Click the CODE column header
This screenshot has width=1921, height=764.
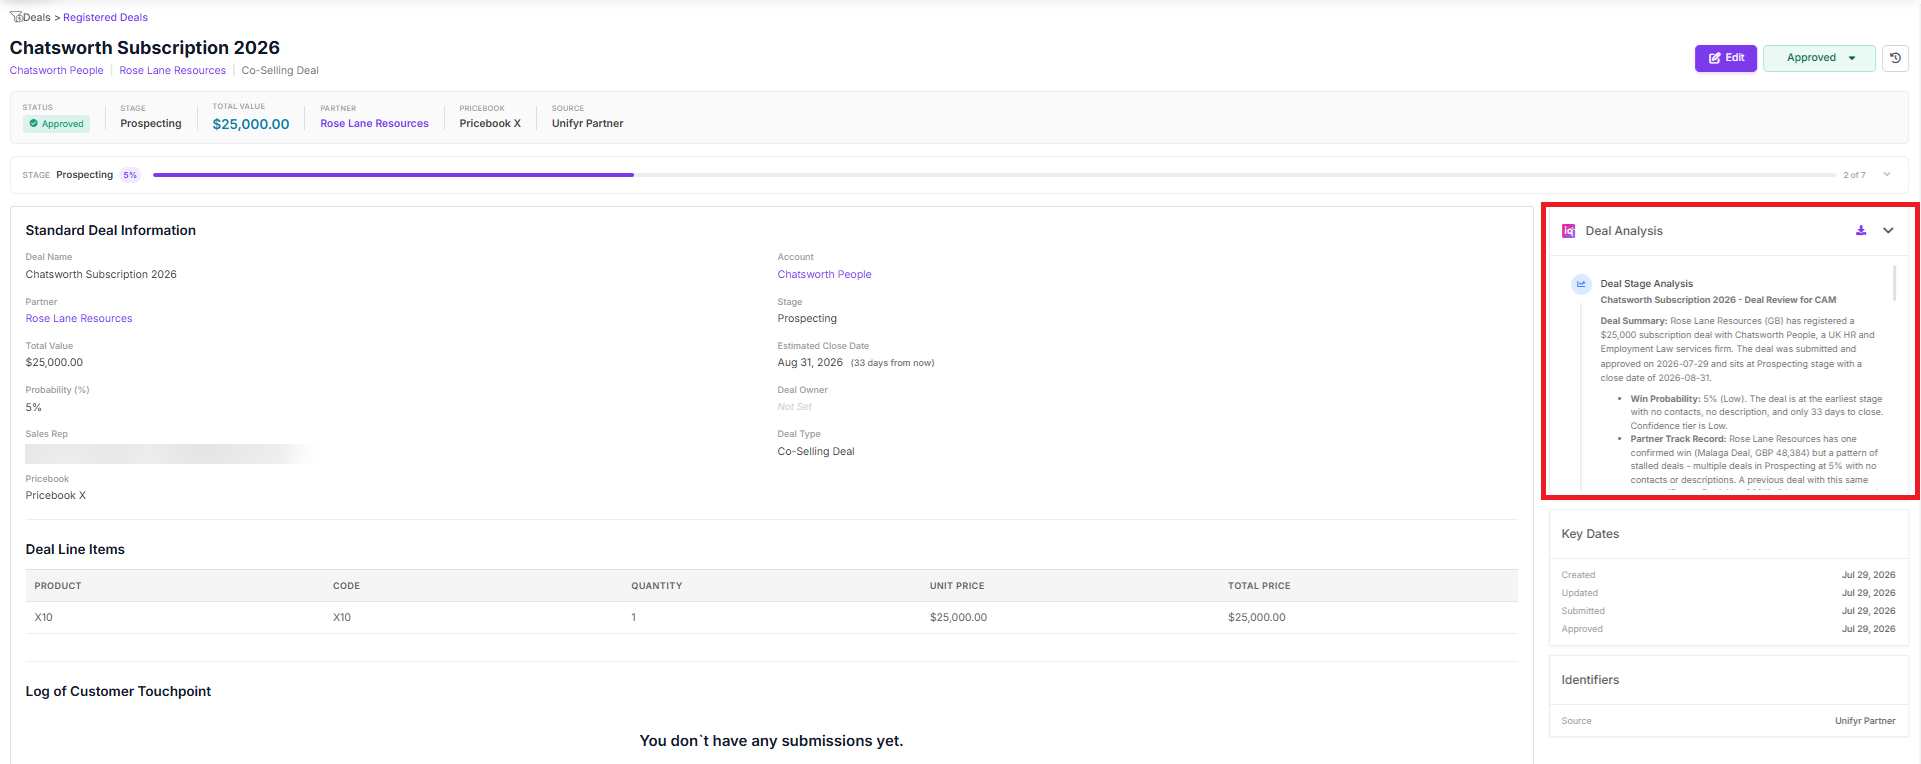(x=346, y=586)
